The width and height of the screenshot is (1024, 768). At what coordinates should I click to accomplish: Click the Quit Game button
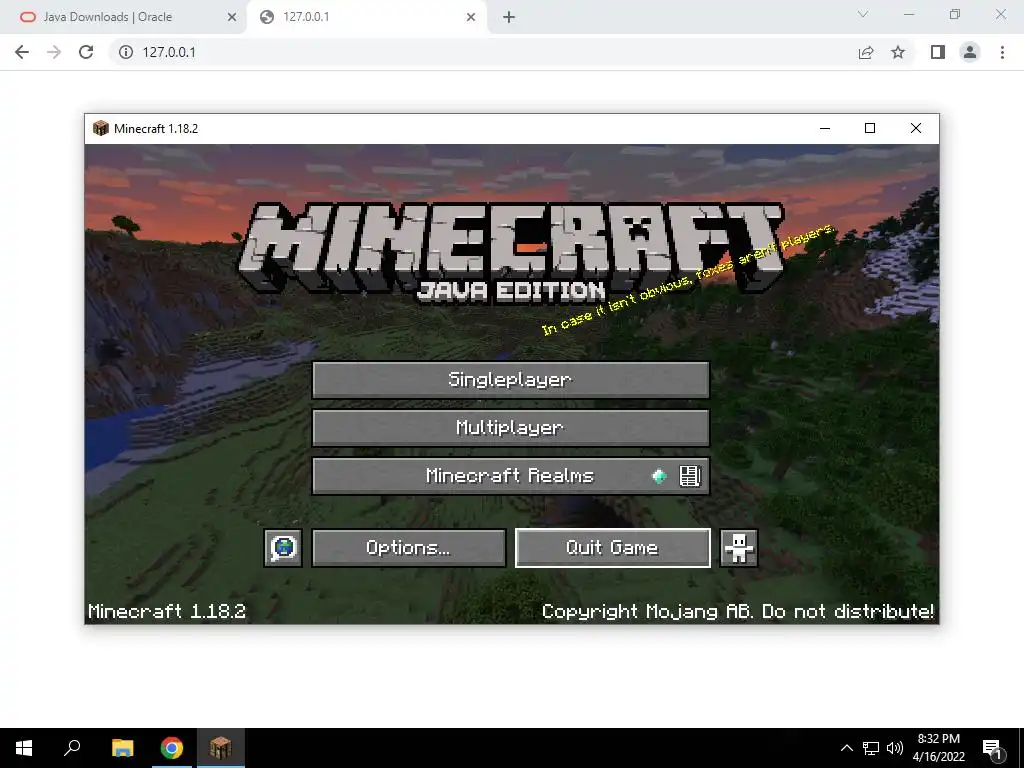click(x=613, y=548)
